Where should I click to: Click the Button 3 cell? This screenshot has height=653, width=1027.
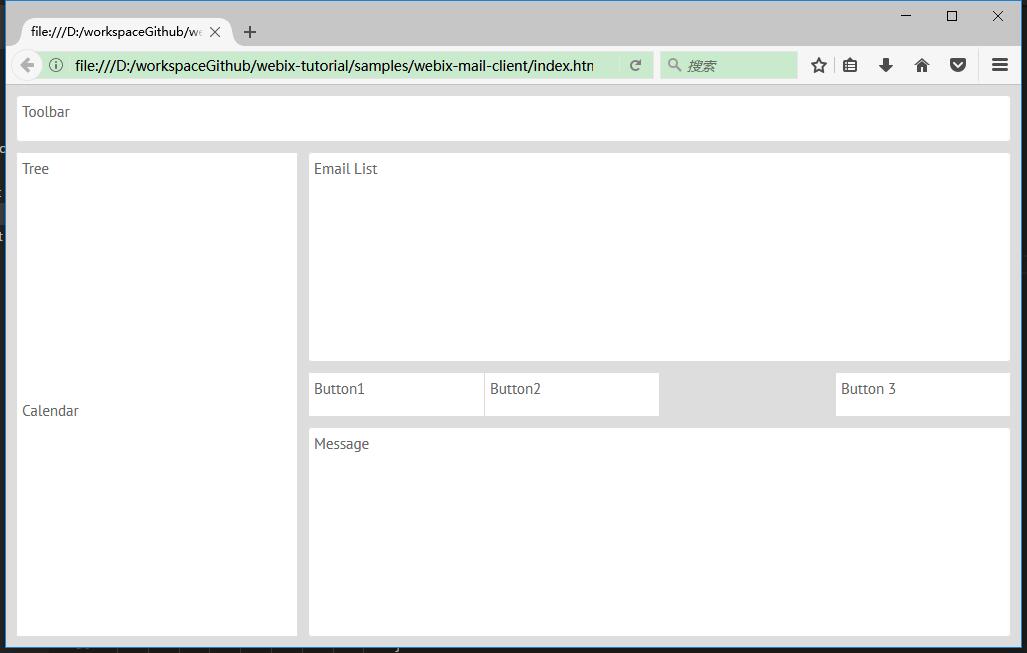(x=923, y=394)
